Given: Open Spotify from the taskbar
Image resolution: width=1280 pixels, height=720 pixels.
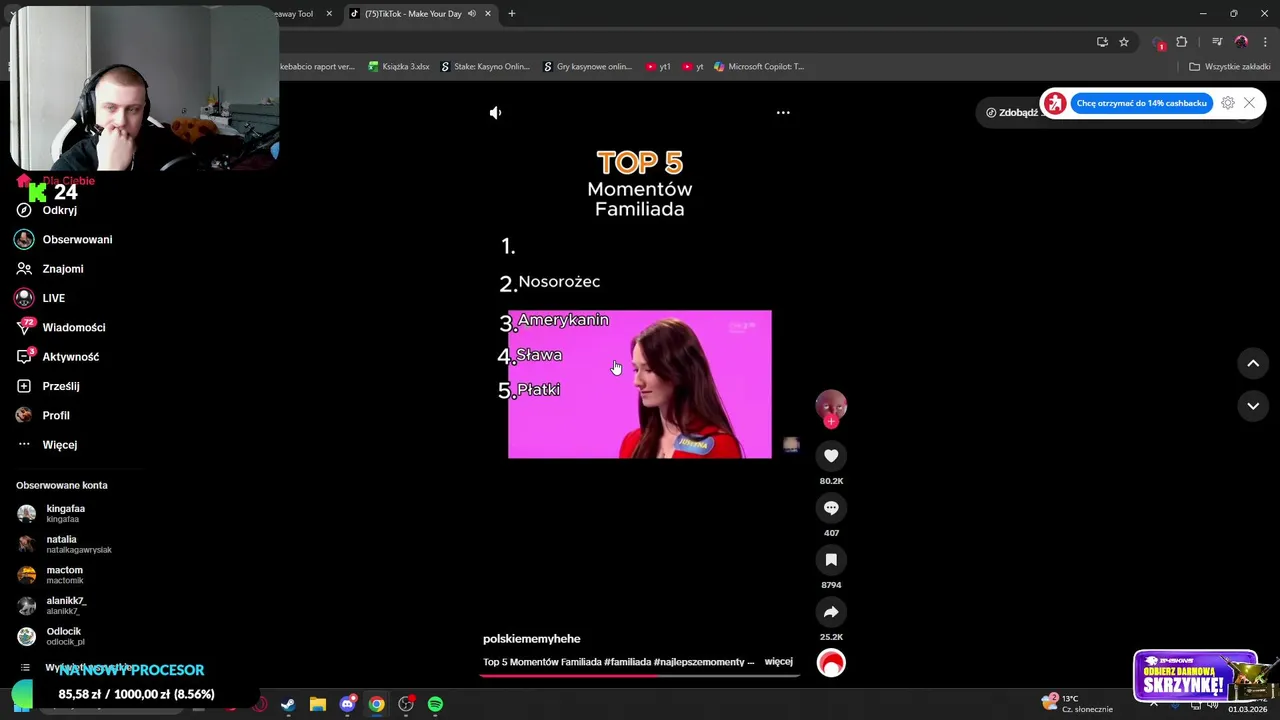Looking at the screenshot, I should [435, 704].
